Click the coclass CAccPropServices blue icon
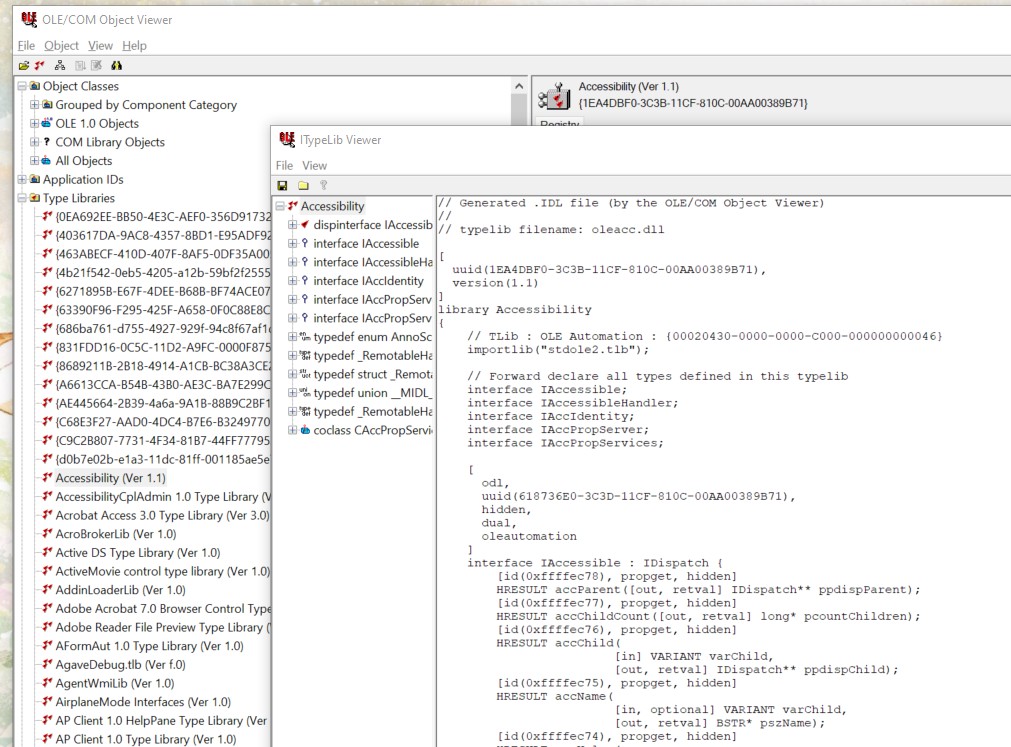The width and height of the screenshot is (1011, 747). point(305,430)
